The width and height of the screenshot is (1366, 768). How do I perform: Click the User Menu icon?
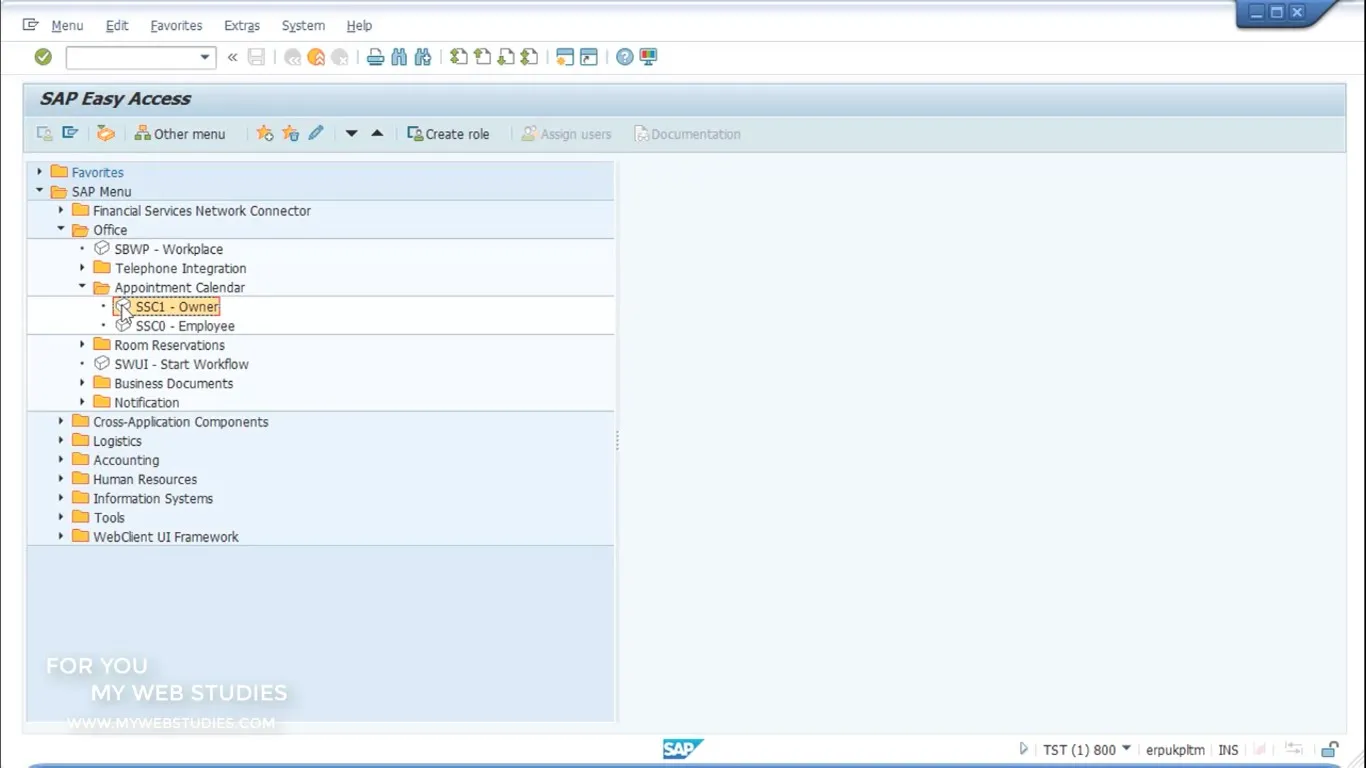[x=44, y=133]
